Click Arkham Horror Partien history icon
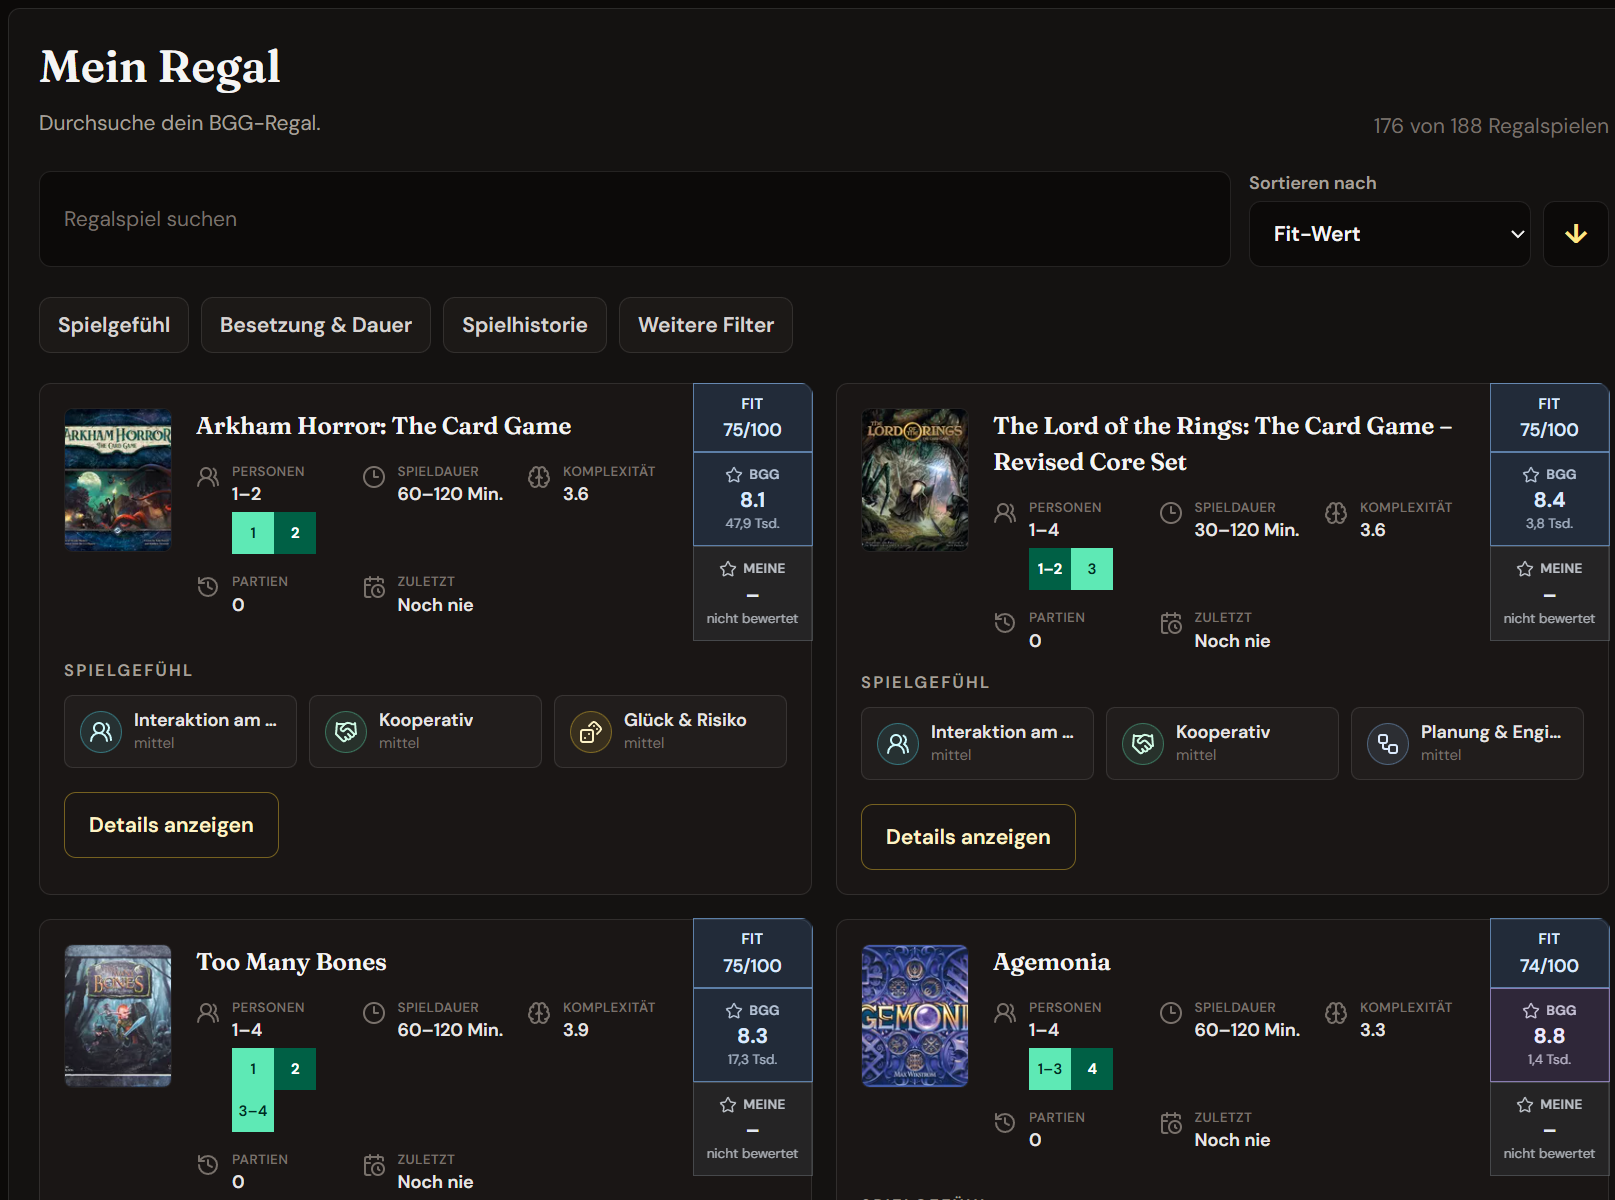The image size is (1615, 1200). click(208, 587)
